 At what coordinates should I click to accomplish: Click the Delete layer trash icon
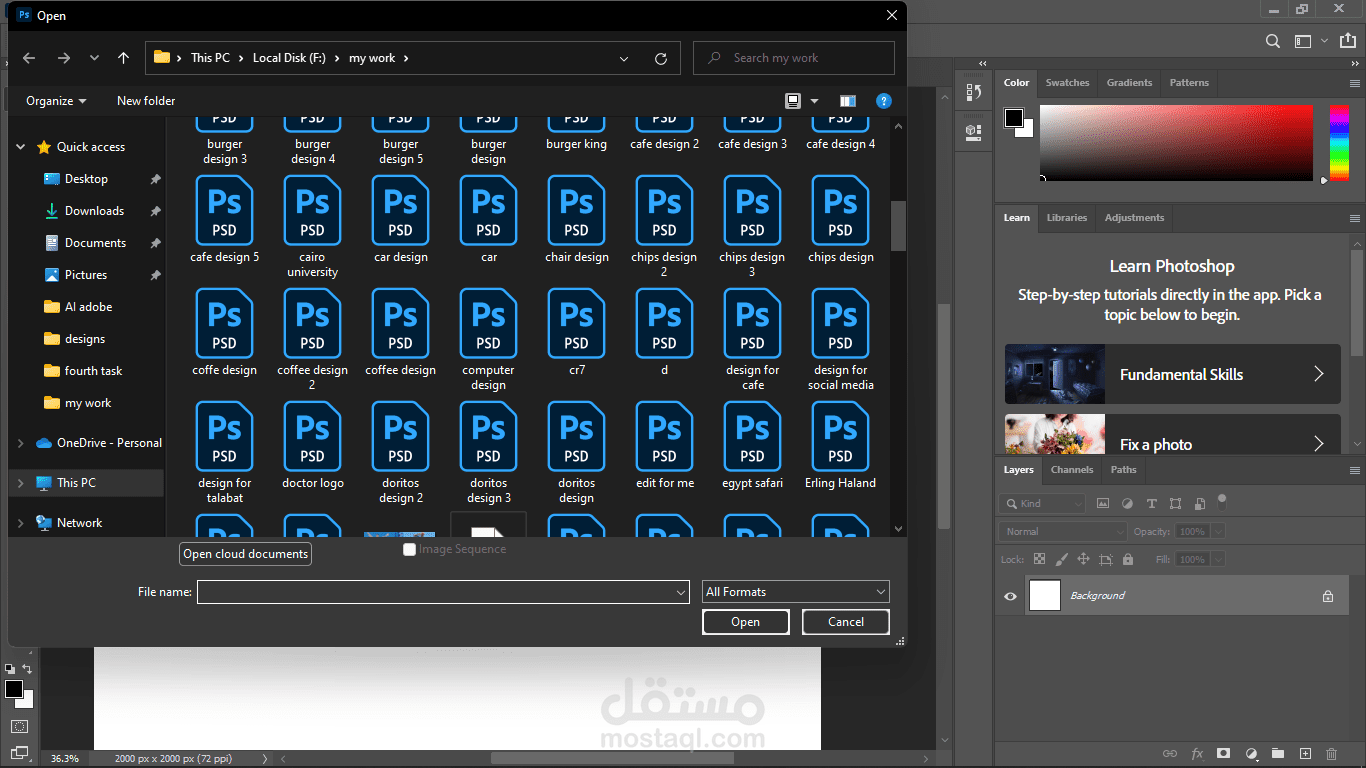pos(1331,753)
